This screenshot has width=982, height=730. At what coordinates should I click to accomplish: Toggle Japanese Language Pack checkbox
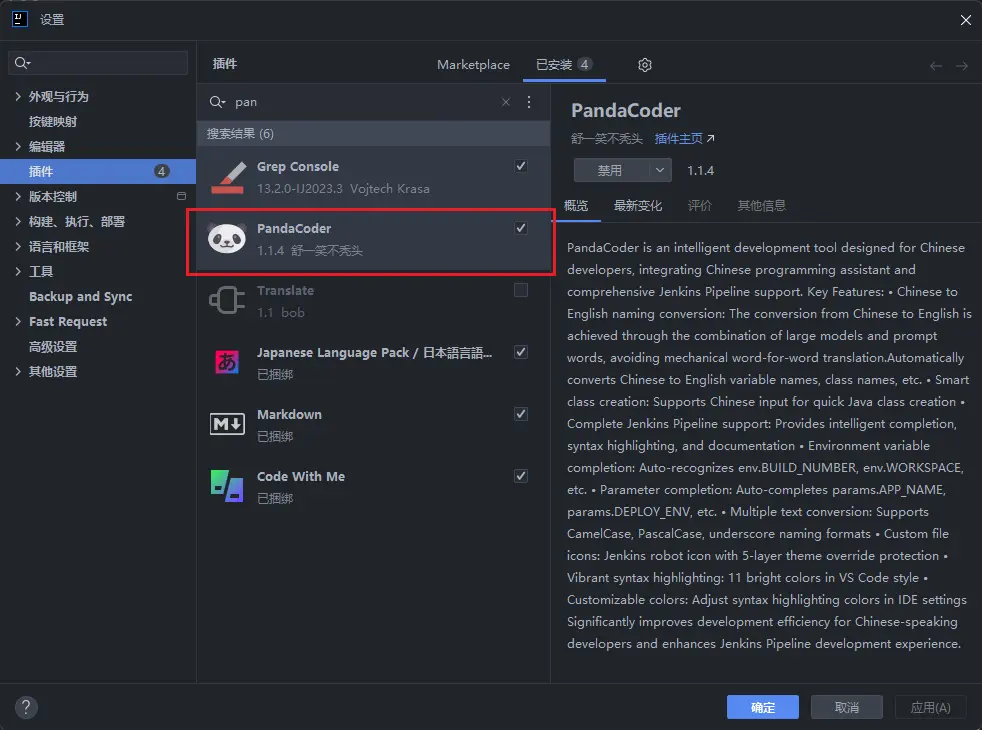pyautogui.click(x=520, y=352)
